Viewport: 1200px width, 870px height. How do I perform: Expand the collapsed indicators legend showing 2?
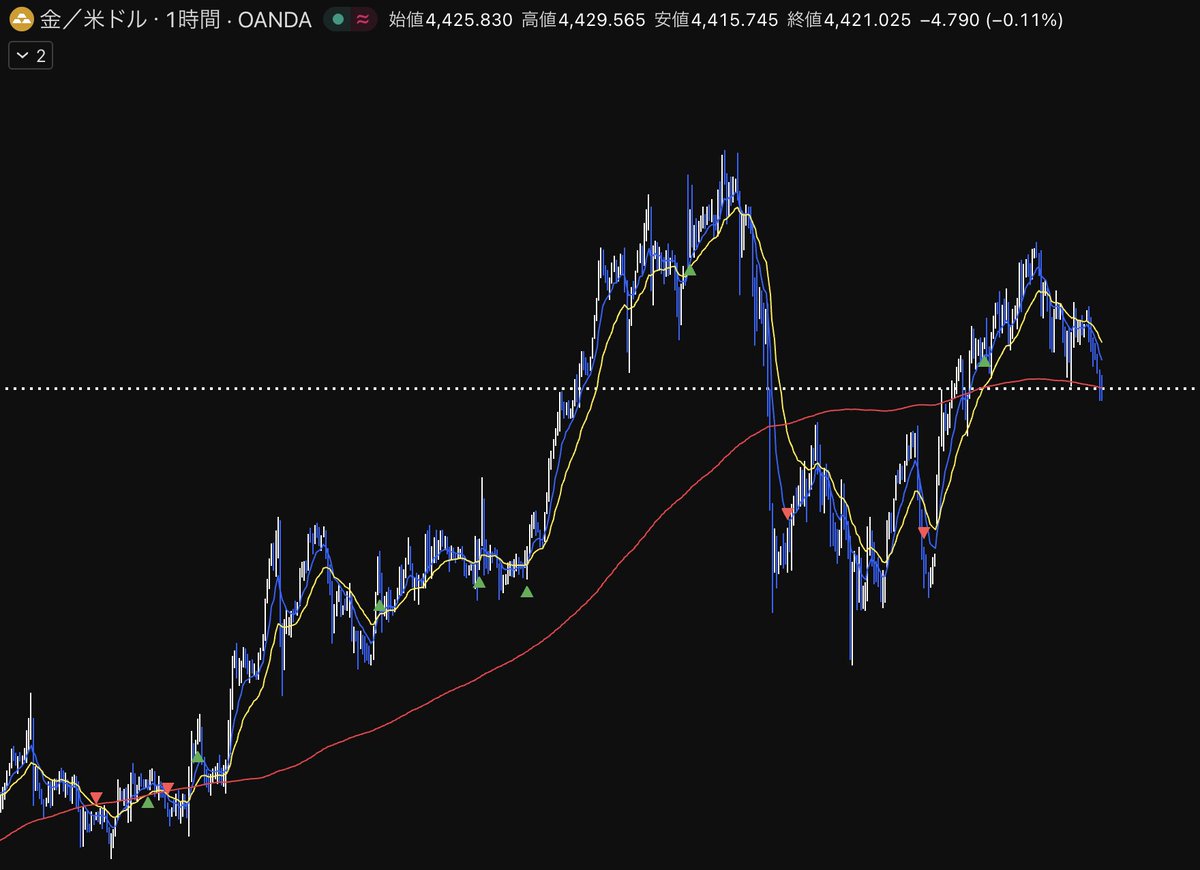click(31, 56)
